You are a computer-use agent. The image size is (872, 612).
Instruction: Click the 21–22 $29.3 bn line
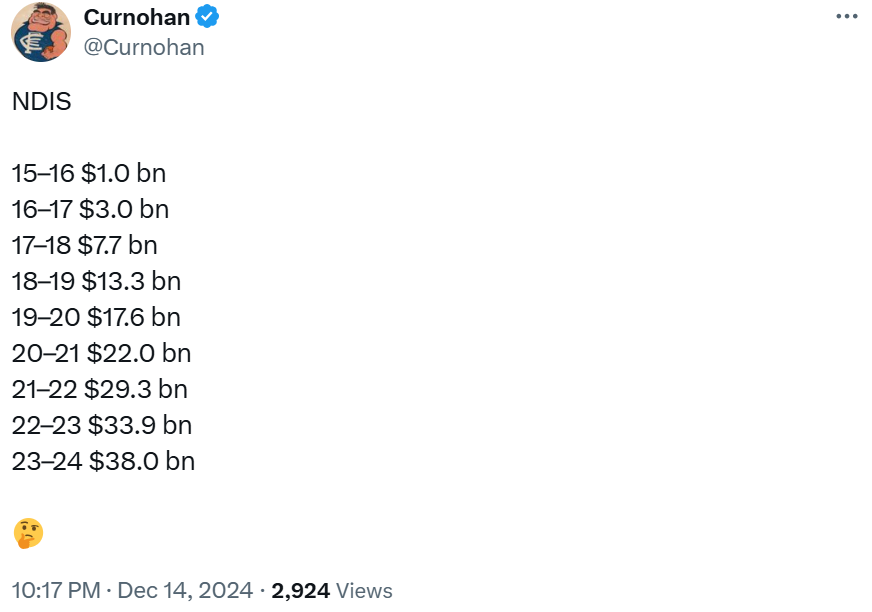(99, 389)
